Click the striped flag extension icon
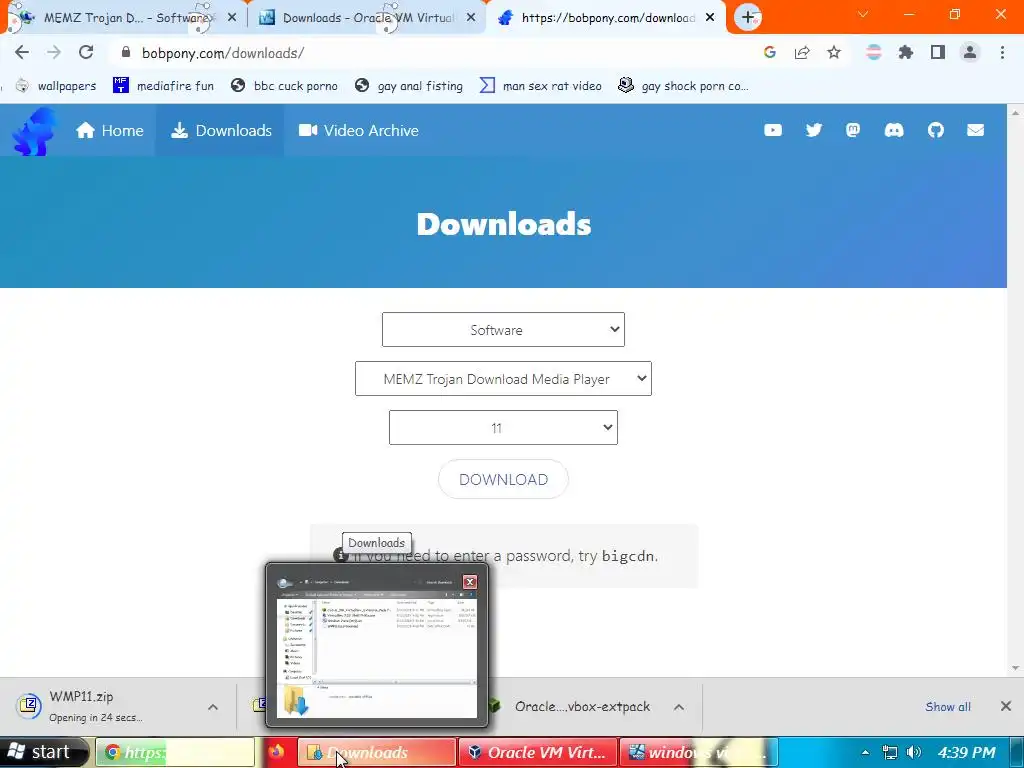The image size is (1024, 768). click(x=874, y=52)
